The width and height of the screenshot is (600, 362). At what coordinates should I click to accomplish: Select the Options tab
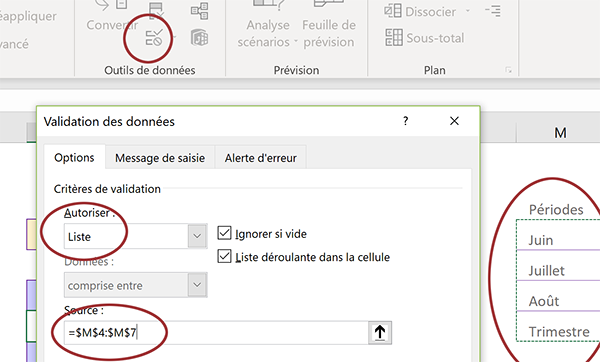pyautogui.click(x=74, y=157)
